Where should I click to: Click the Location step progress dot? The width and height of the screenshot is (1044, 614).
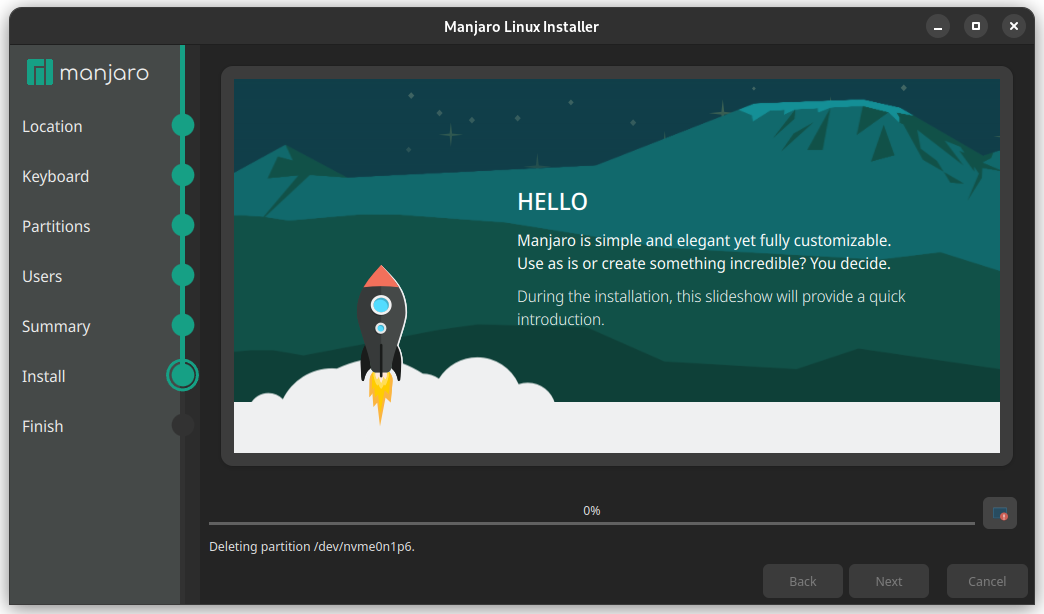[x=182, y=125]
